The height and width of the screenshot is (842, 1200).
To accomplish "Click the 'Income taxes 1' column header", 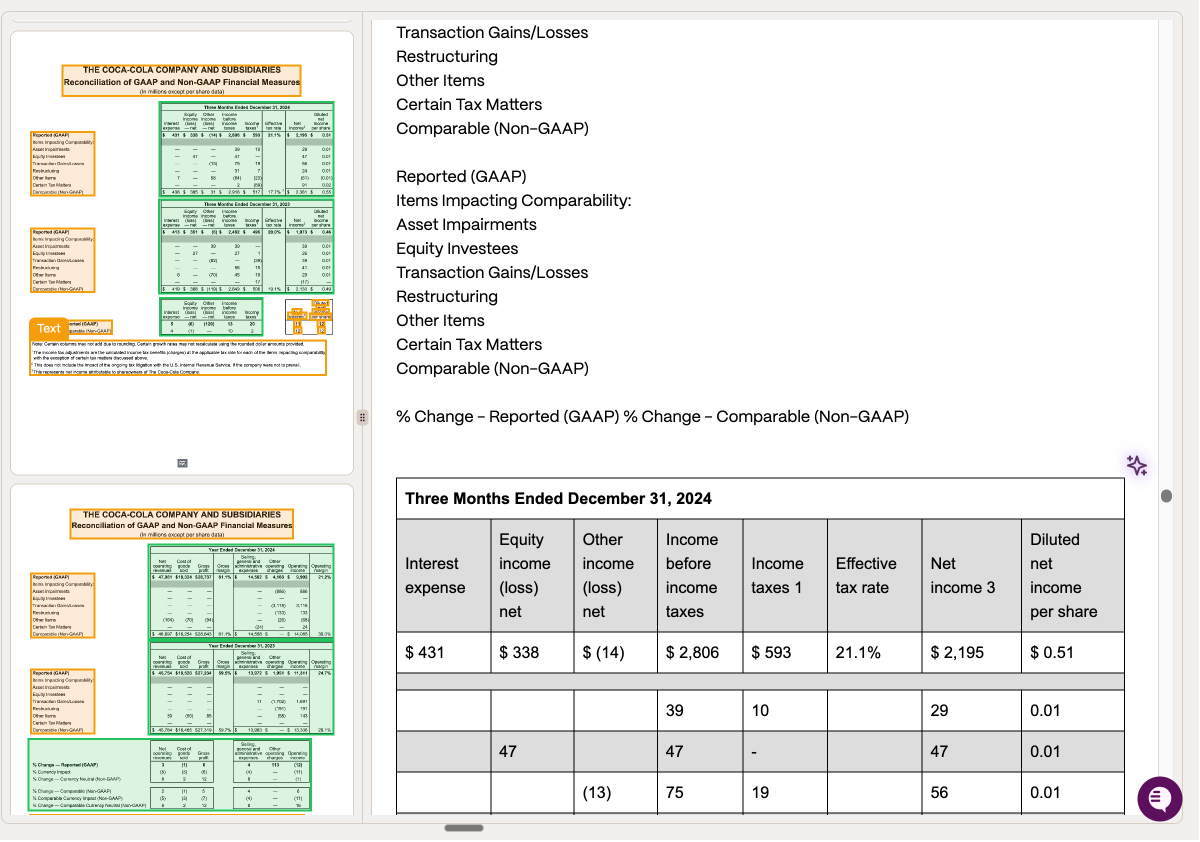I will point(785,575).
